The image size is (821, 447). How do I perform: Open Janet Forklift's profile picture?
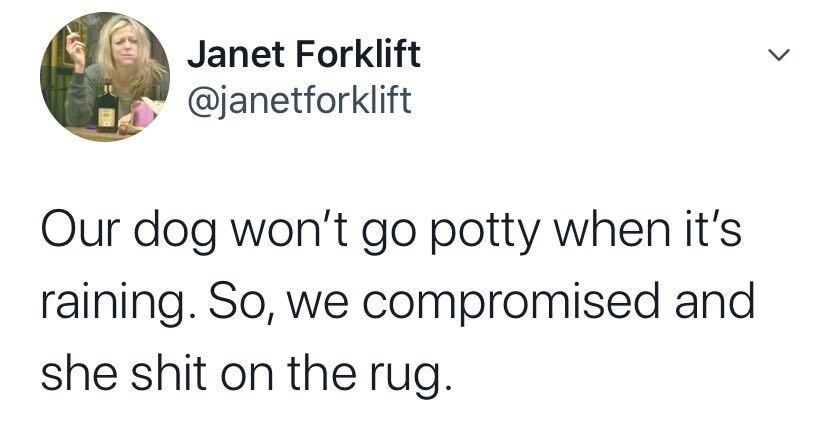point(105,77)
